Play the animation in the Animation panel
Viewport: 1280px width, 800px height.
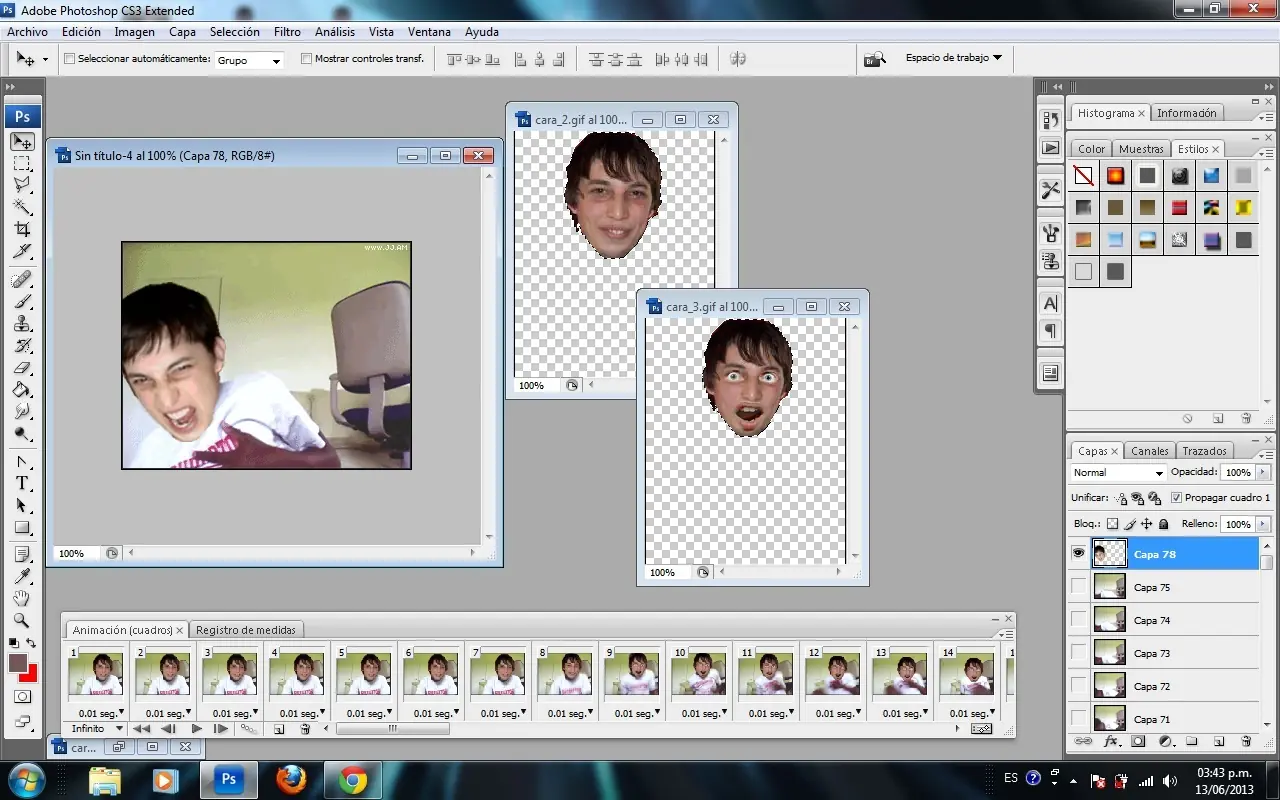pos(196,729)
